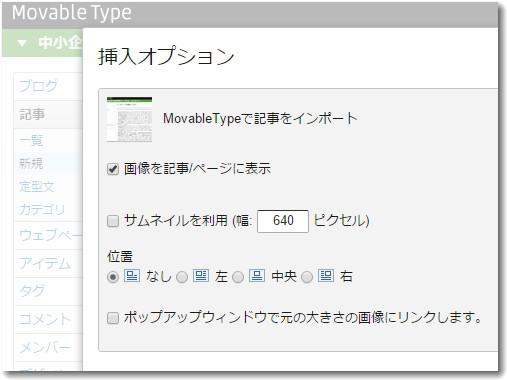The image size is (507, 380).
Task: Uncheck '画像を記事/ページに表示' checkbox
Action: pos(113,169)
